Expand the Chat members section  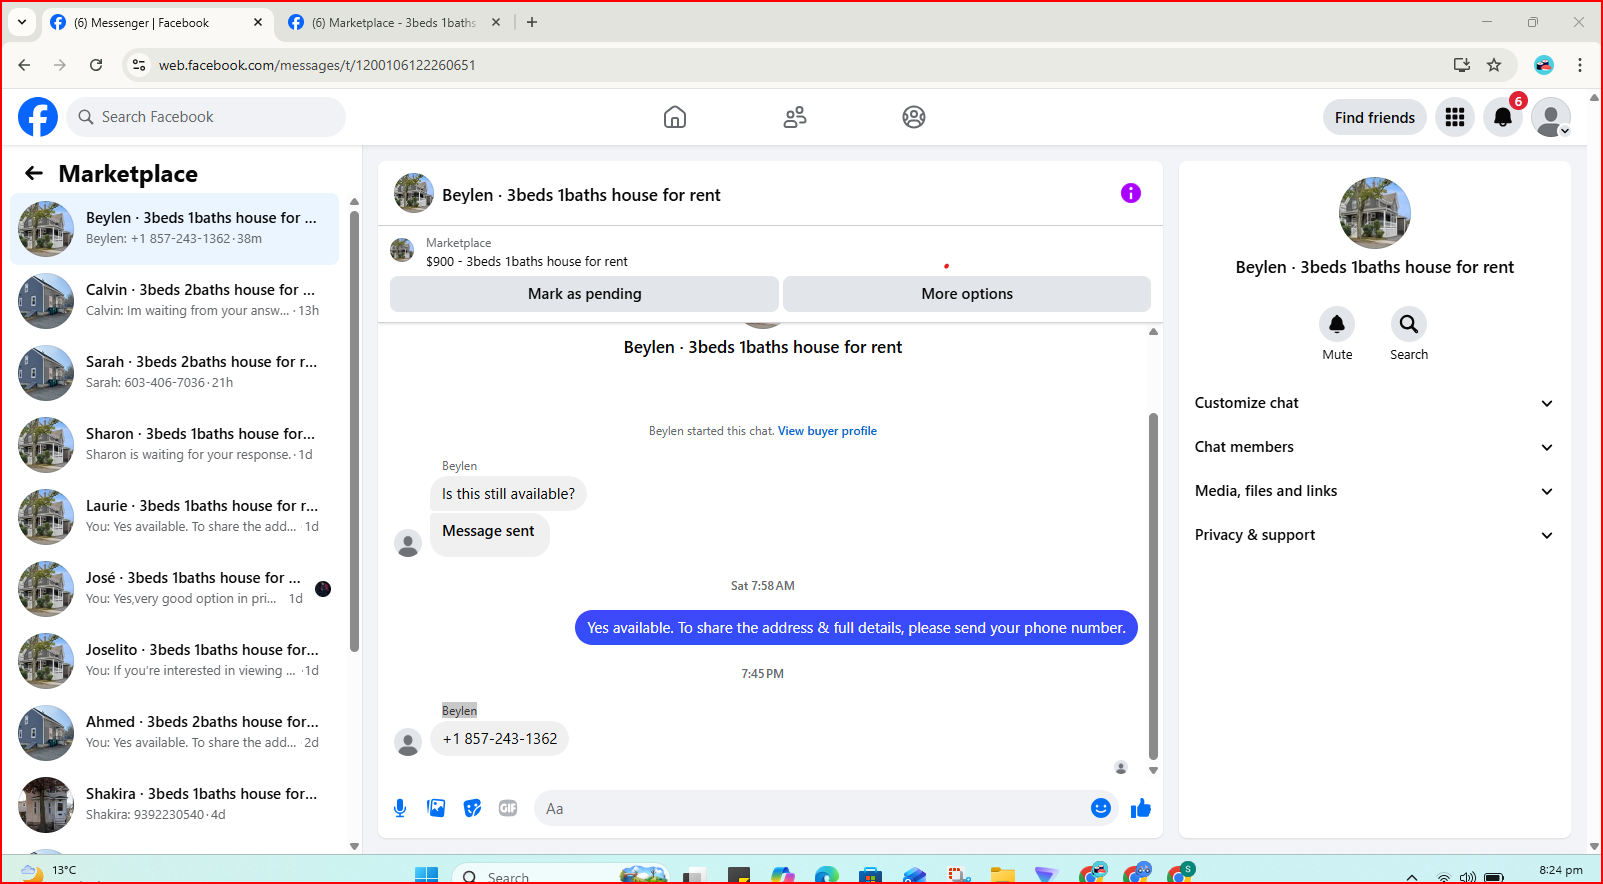1374,447
